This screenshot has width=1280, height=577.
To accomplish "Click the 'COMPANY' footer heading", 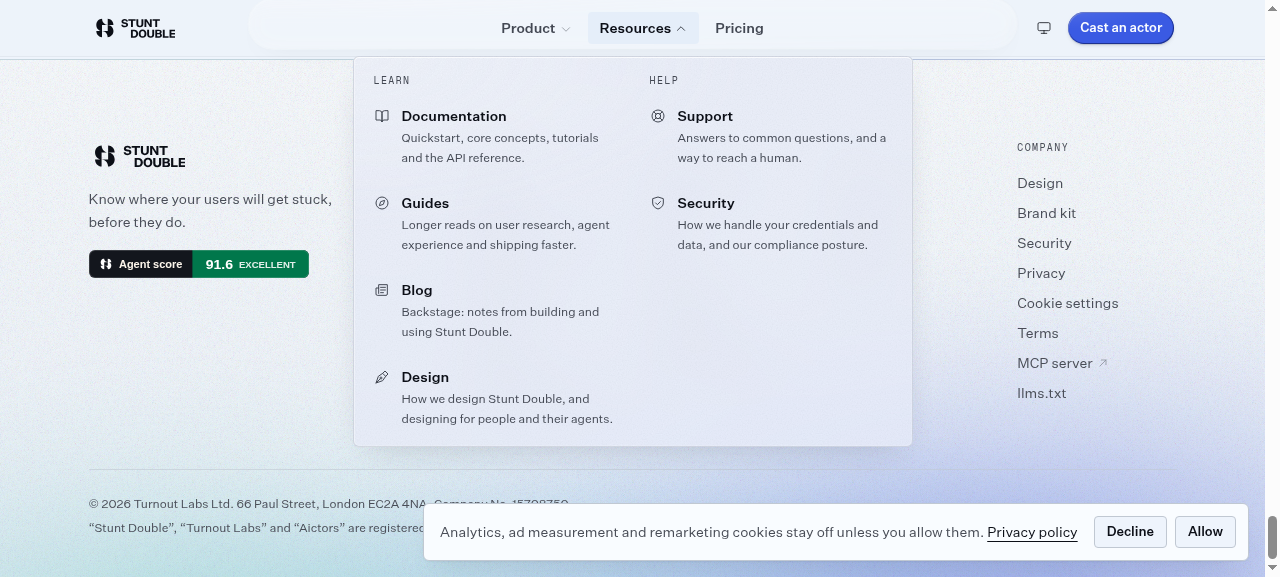I will coord(1043,147).
